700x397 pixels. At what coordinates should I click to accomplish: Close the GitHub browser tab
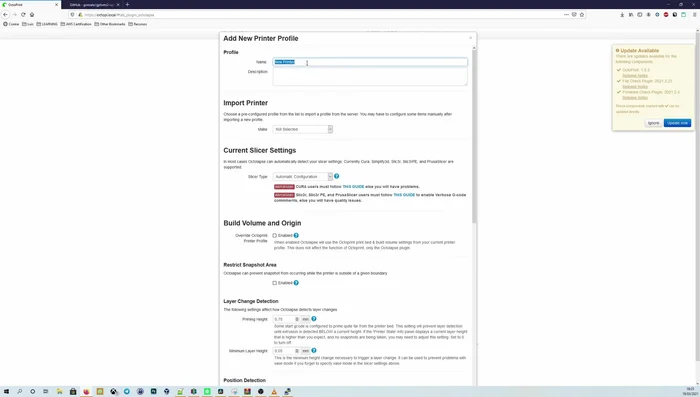118,4
